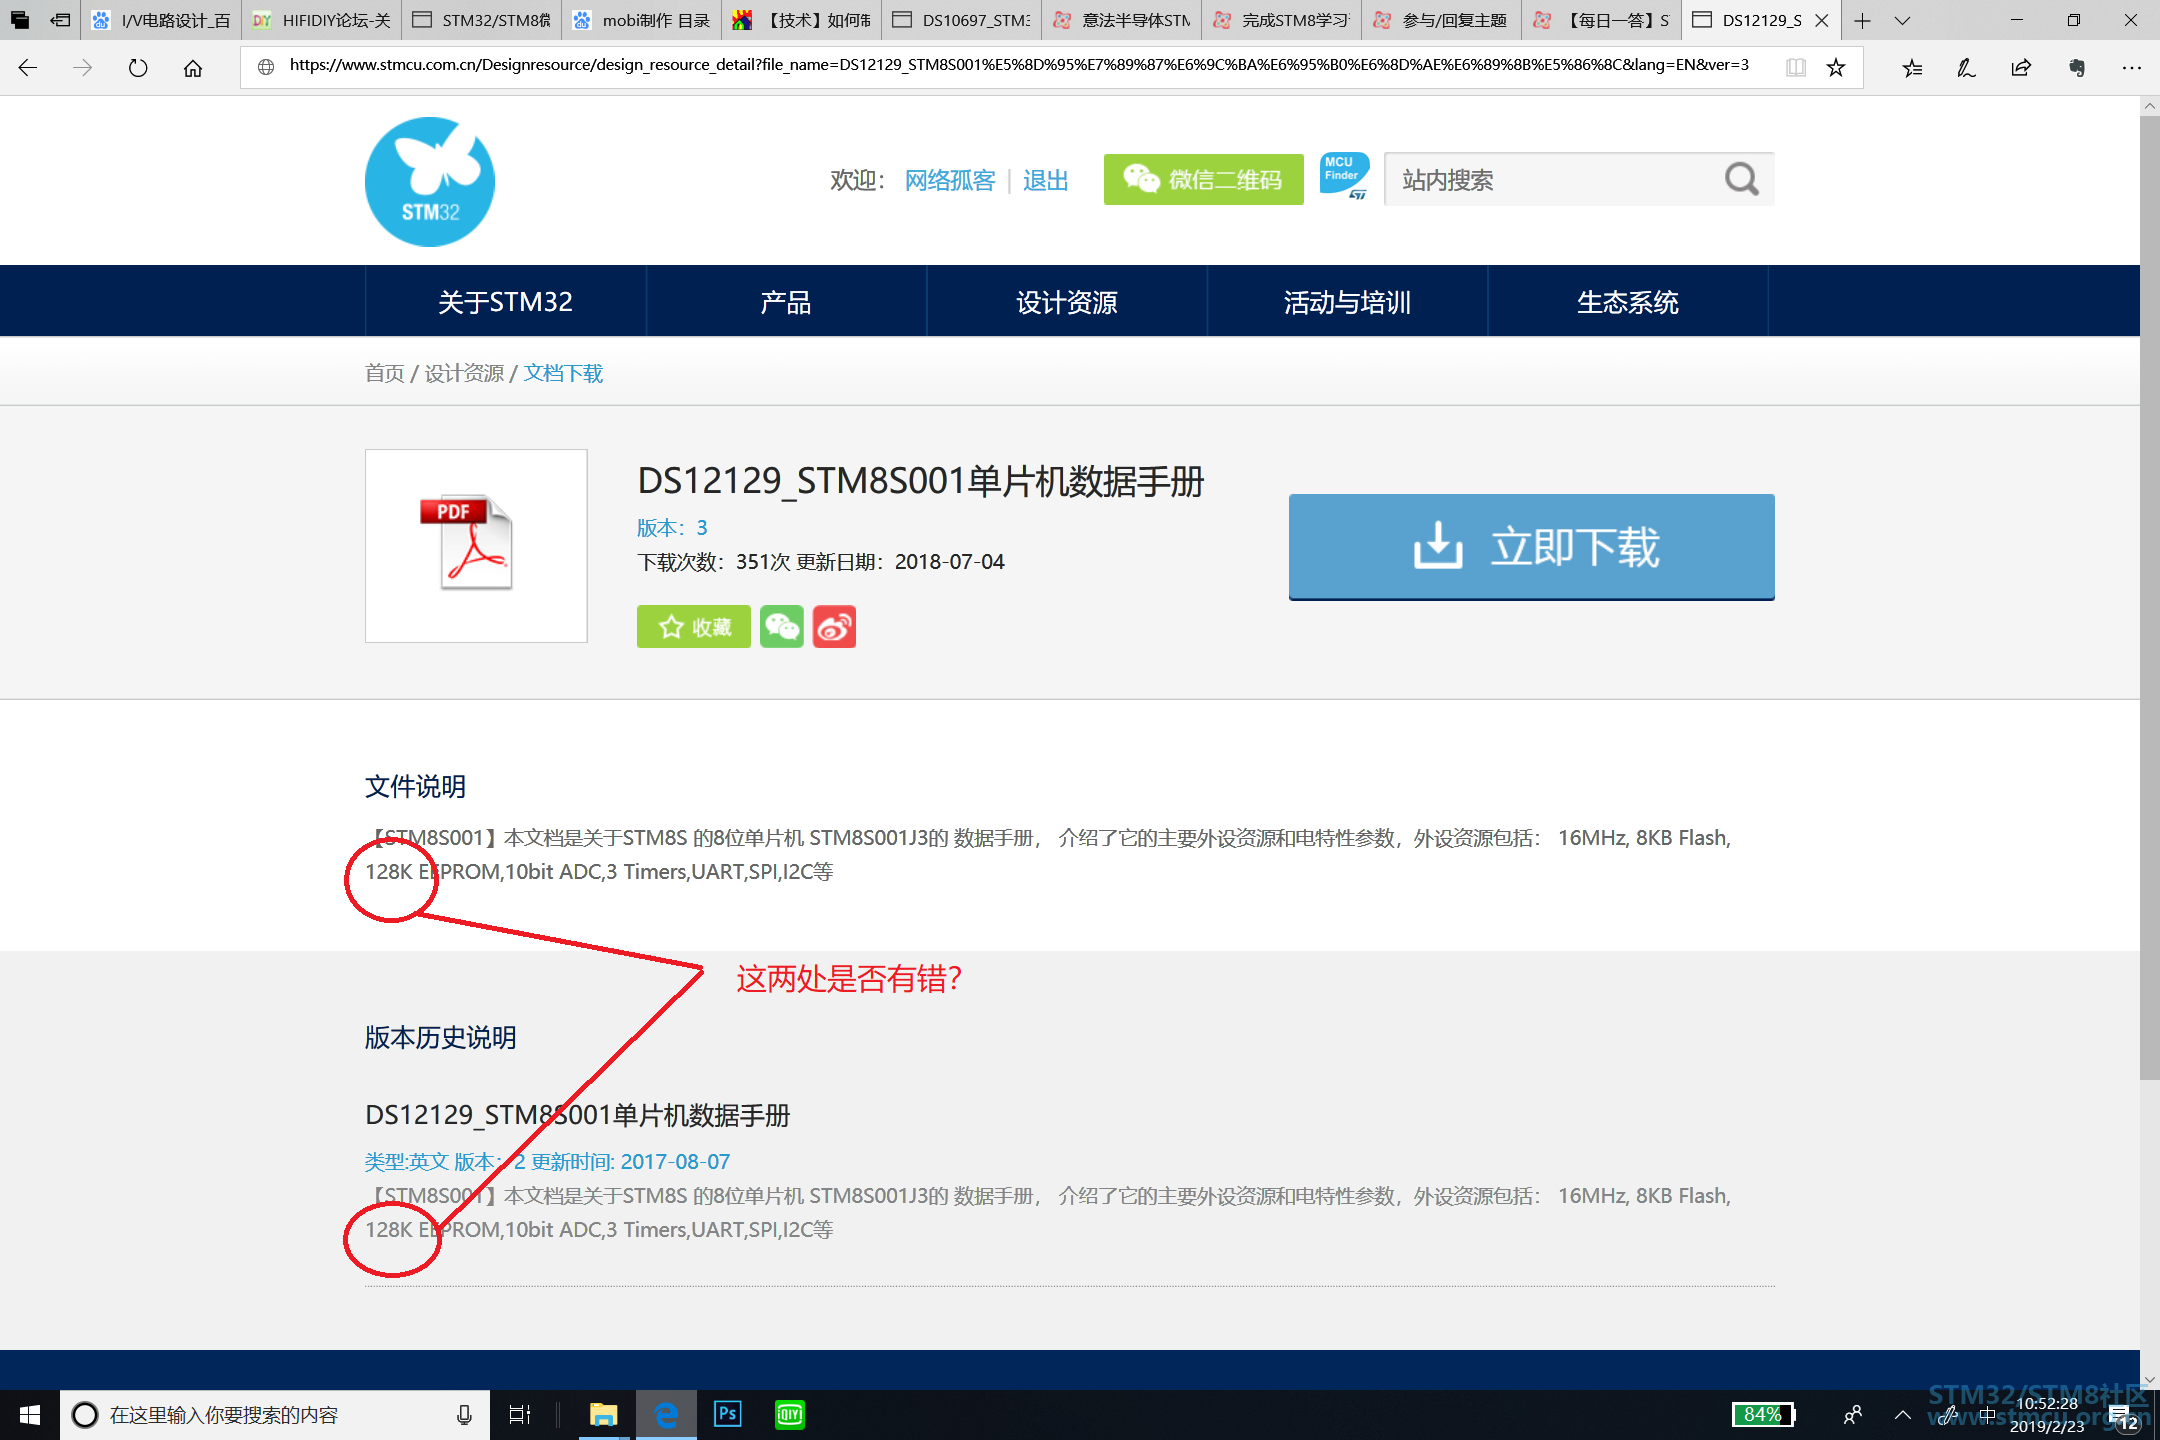Share via WeChat green icon
The width and height of the screenshot is (2160, 1440).
(782, 627)
